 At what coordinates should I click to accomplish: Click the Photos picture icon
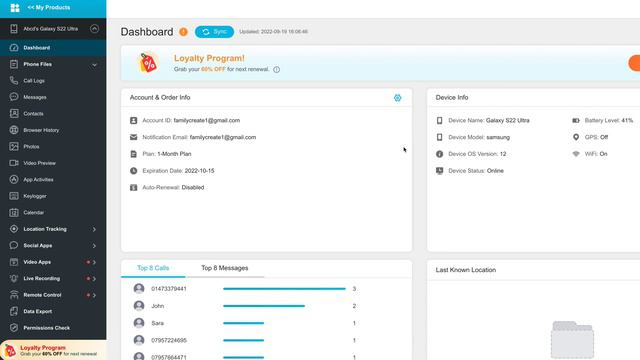pyautogui.click(x=14, y=146)
